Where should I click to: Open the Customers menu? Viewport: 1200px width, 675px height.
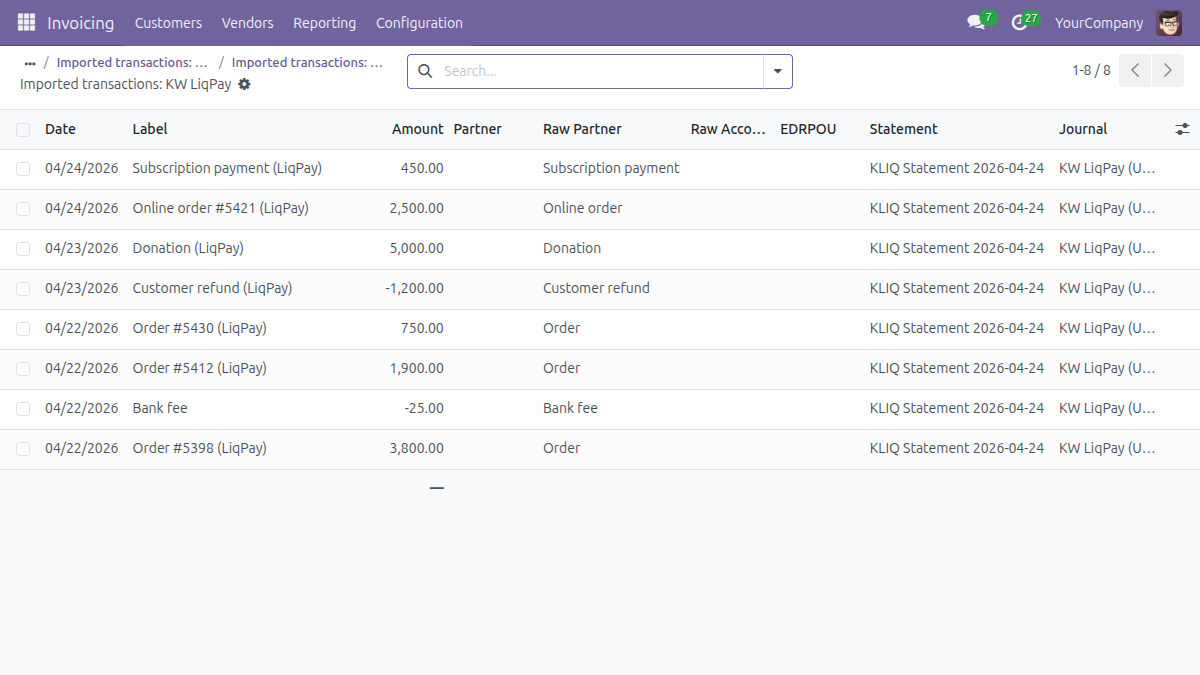coord(168,22)
